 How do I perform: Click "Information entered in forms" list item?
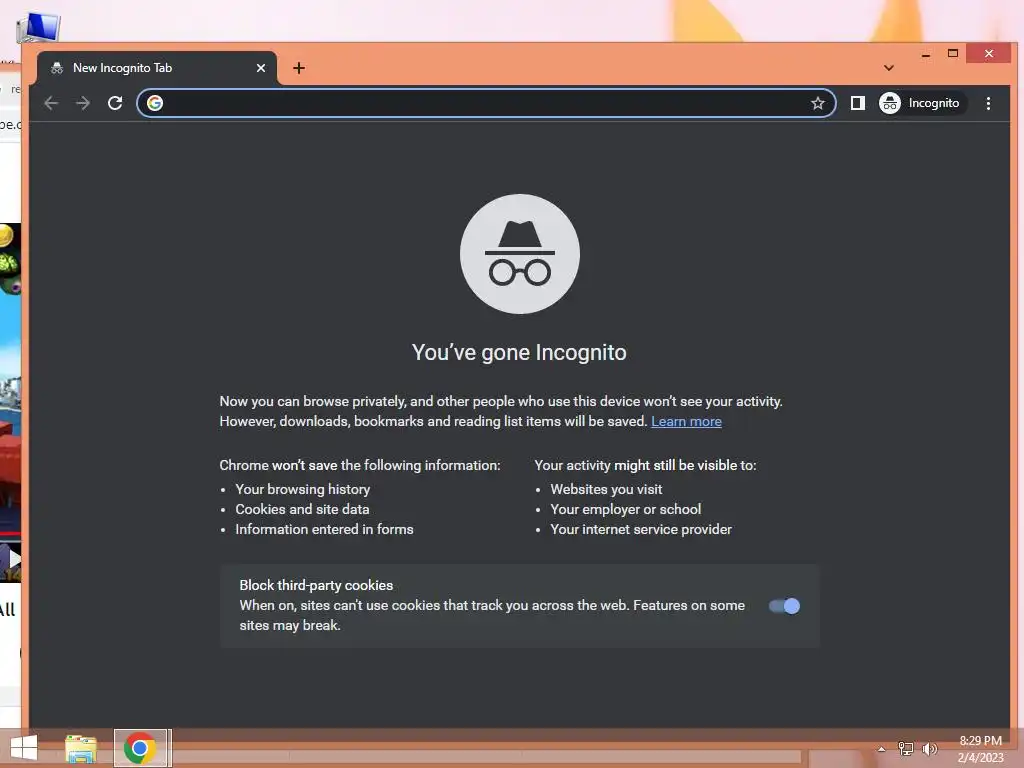pyautogui.click(x=325, y=530)
